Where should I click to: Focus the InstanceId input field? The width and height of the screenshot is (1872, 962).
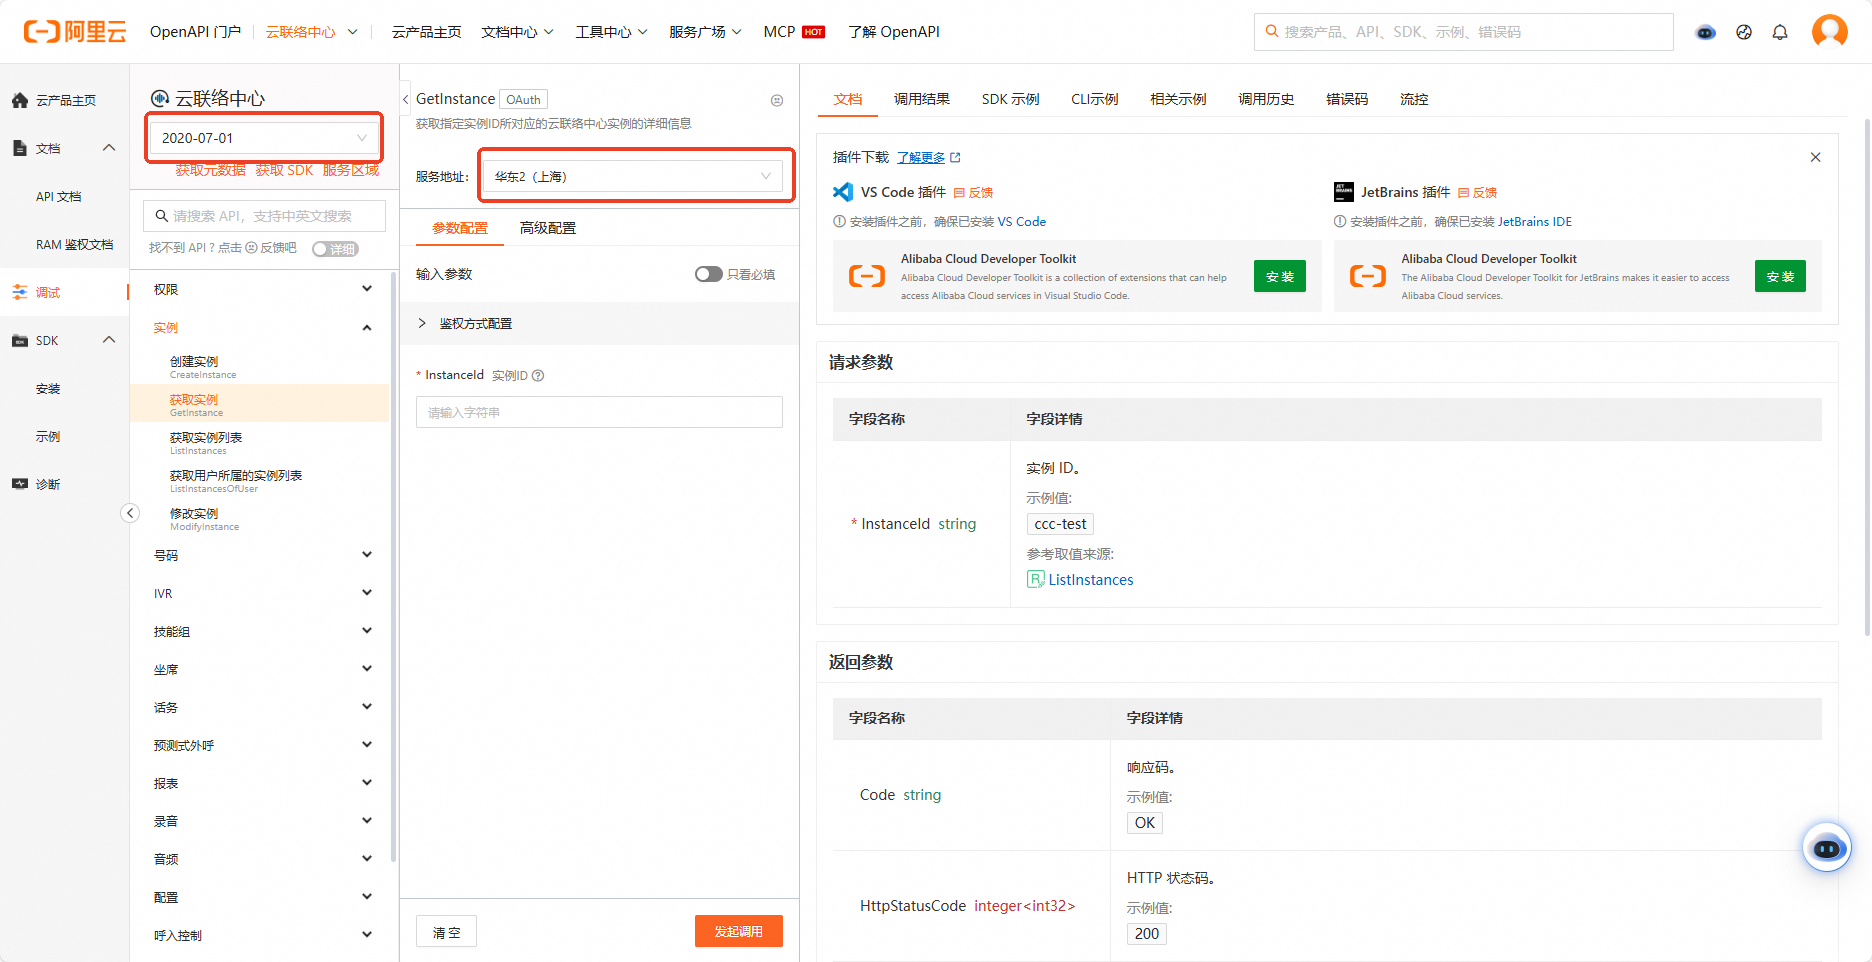click(599, 412)
